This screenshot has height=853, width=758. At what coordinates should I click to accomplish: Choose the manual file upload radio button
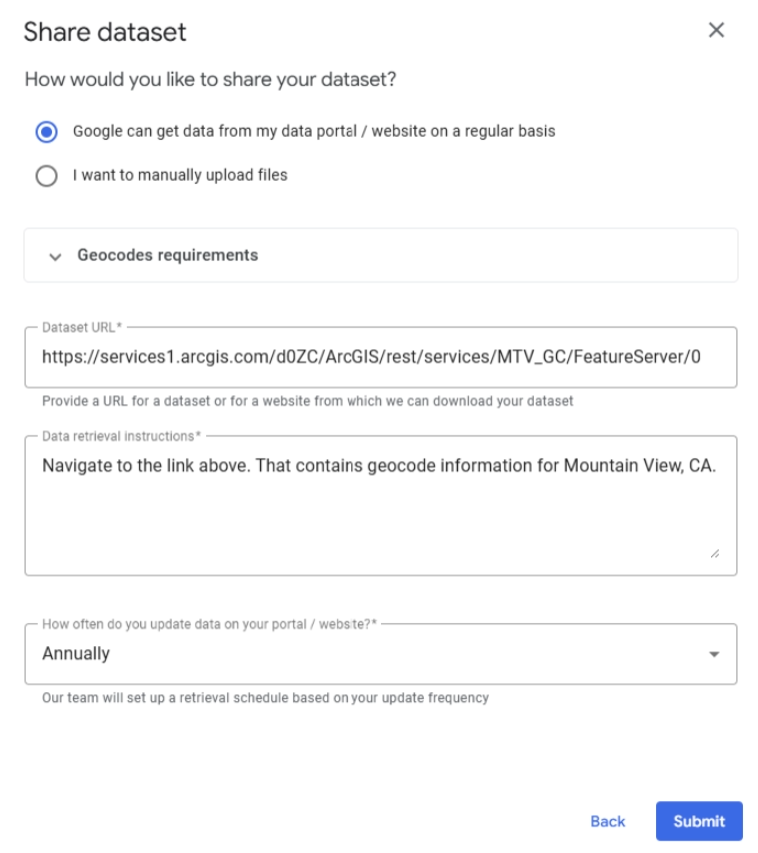pyautogui.click(x=46, y=176)
